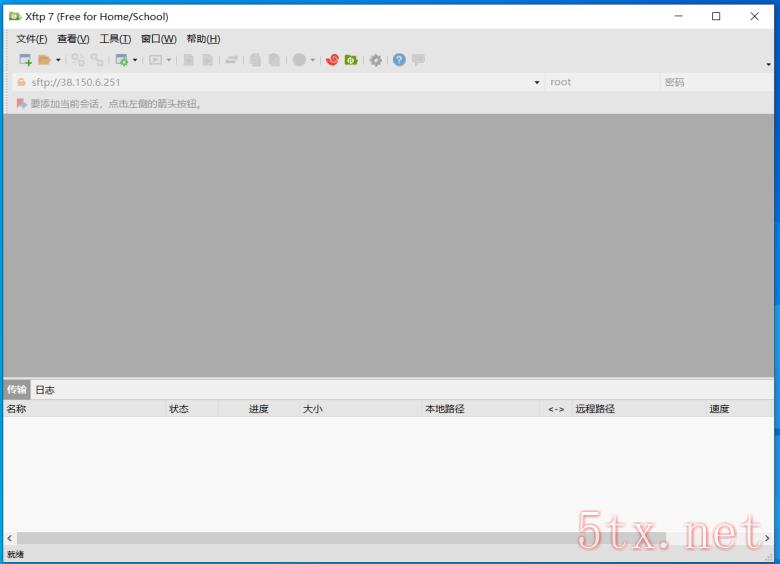Click the 就绪 status bar text
This screenshot has height=564, width=780.
tap(15, 555)
